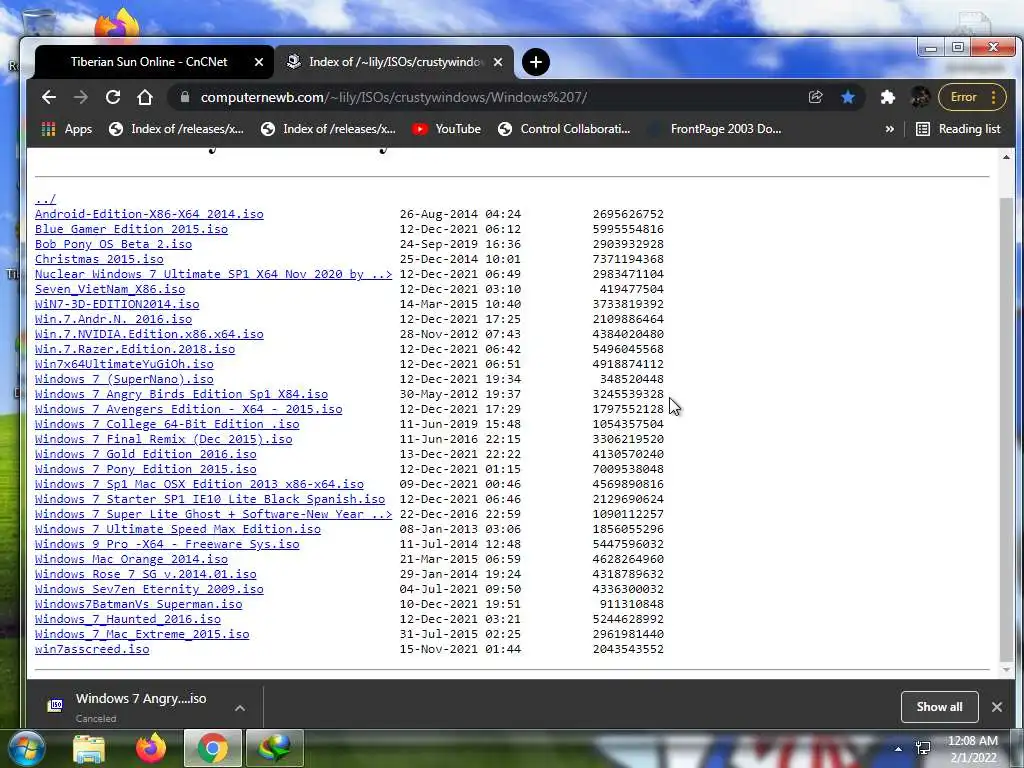Image resolution: width=1024 pixels, height=768 pixels.
Task: Open the profile avatar icon
Action: (920, 97)
